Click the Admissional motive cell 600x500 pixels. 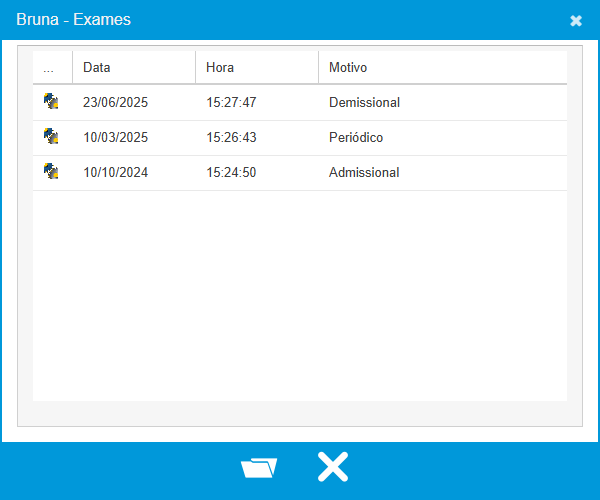pyautogui.click(x=364, y=172)
